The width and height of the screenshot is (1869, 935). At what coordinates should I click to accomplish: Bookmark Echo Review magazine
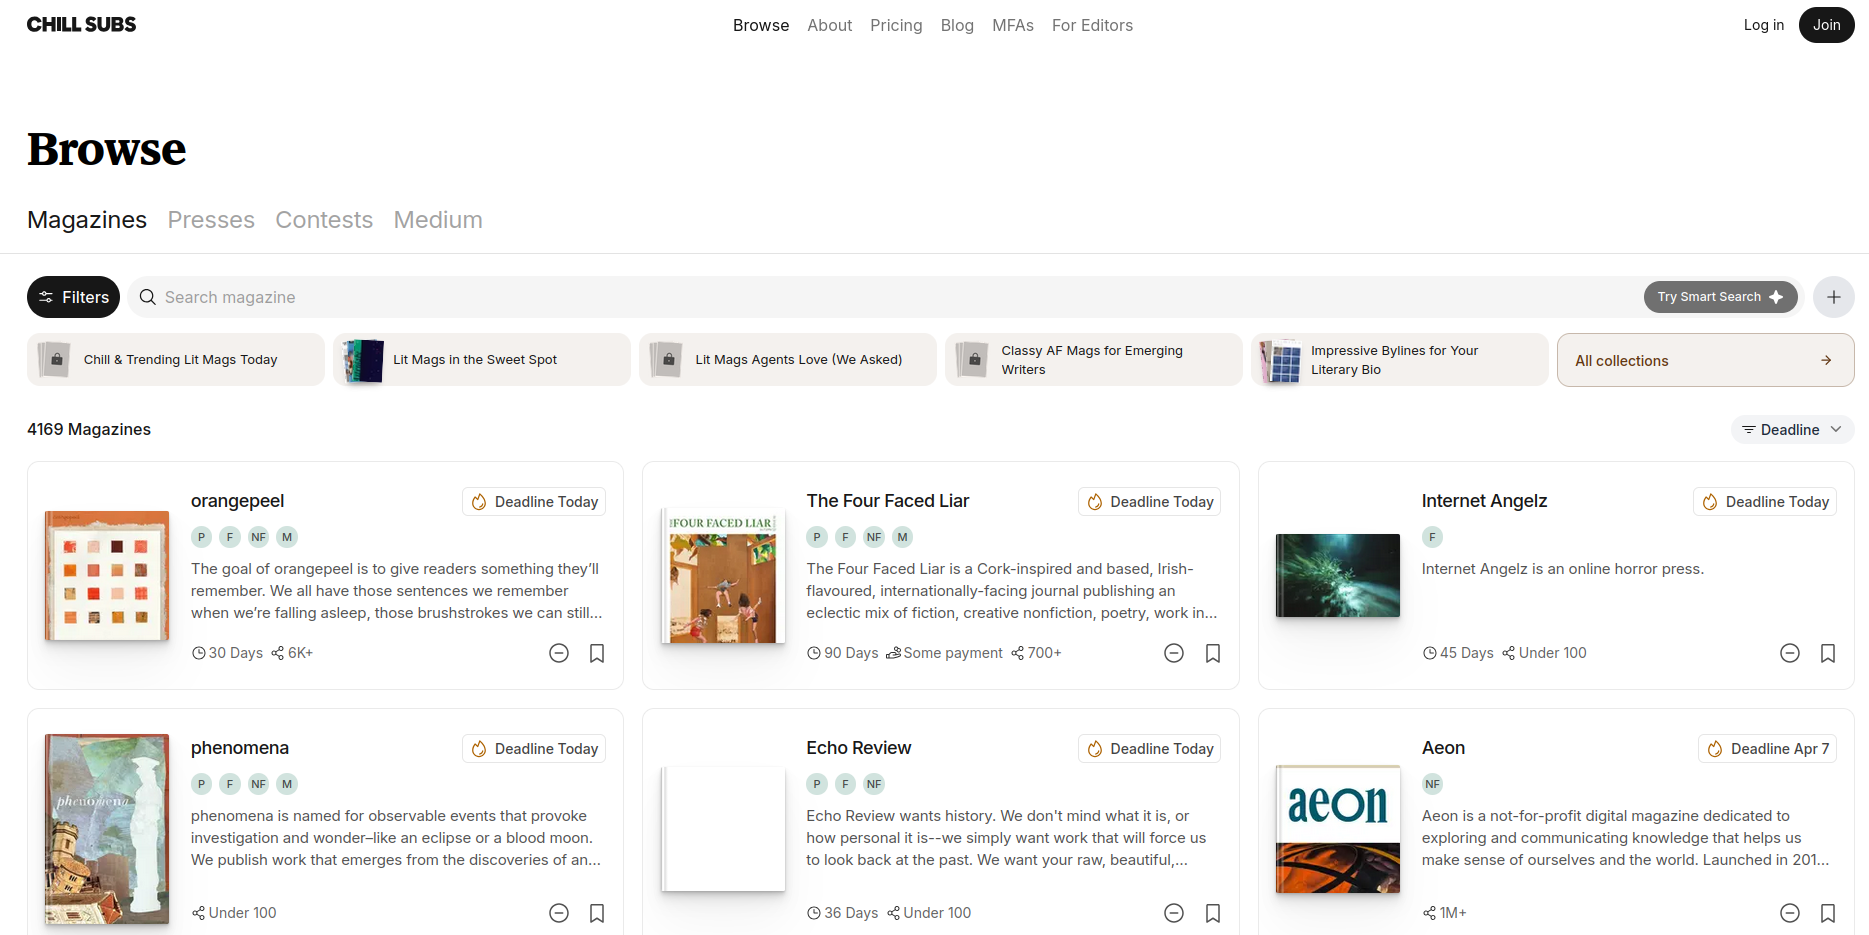[x=1213, y=913]
